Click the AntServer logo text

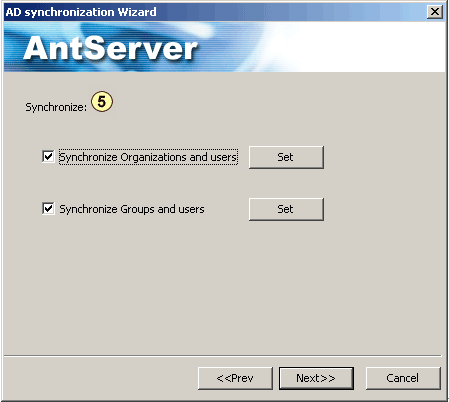(111, 49)
